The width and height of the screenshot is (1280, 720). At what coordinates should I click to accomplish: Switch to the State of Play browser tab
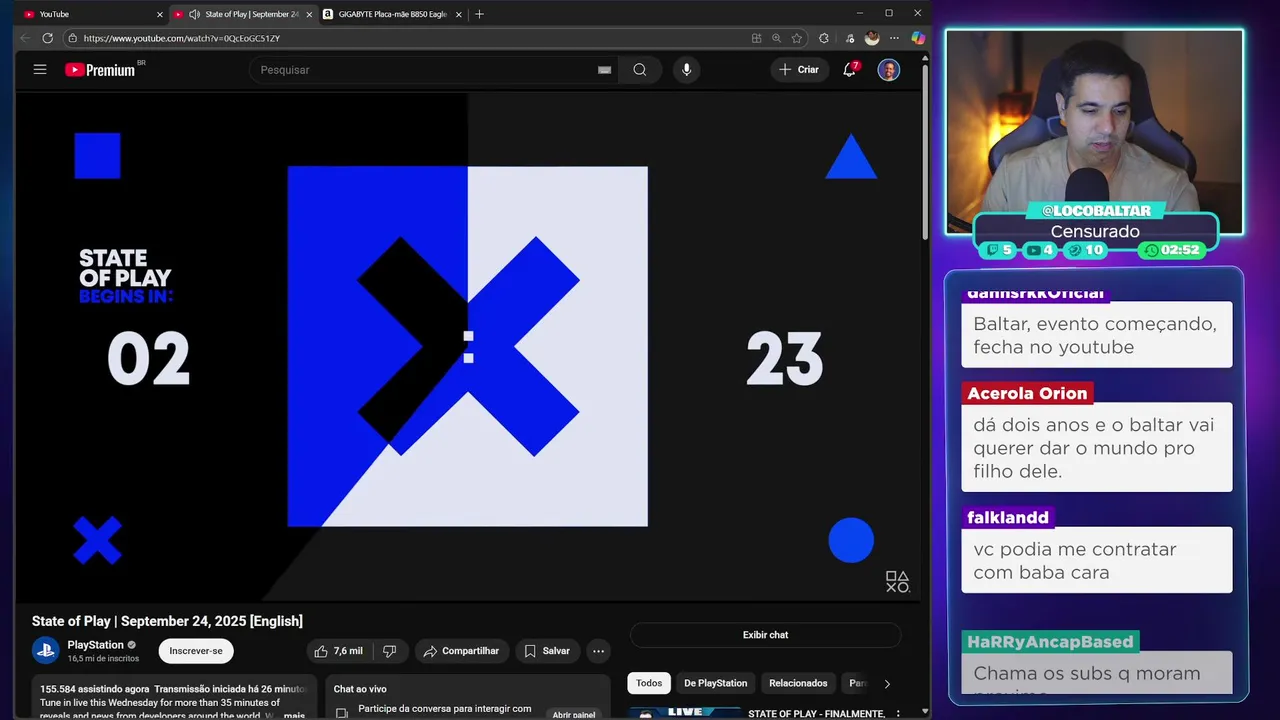243,14
